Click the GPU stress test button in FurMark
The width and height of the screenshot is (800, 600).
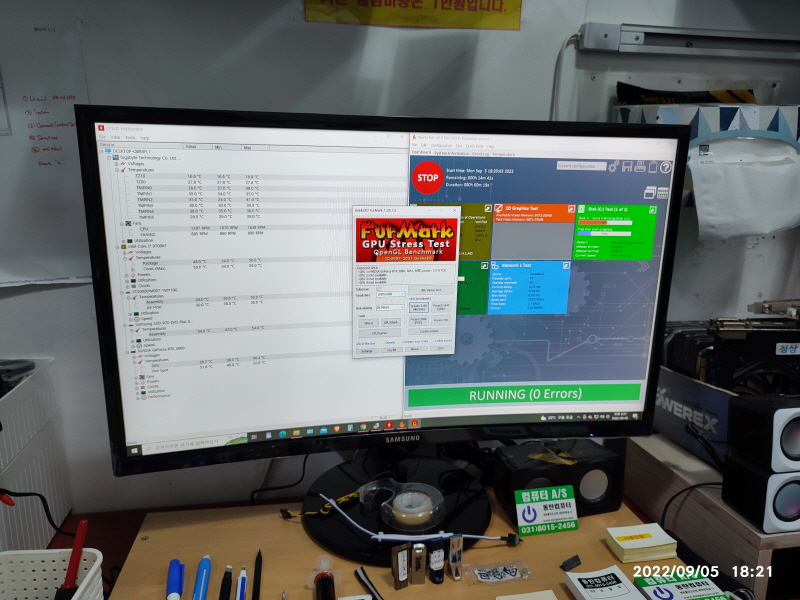coord(431,290)
